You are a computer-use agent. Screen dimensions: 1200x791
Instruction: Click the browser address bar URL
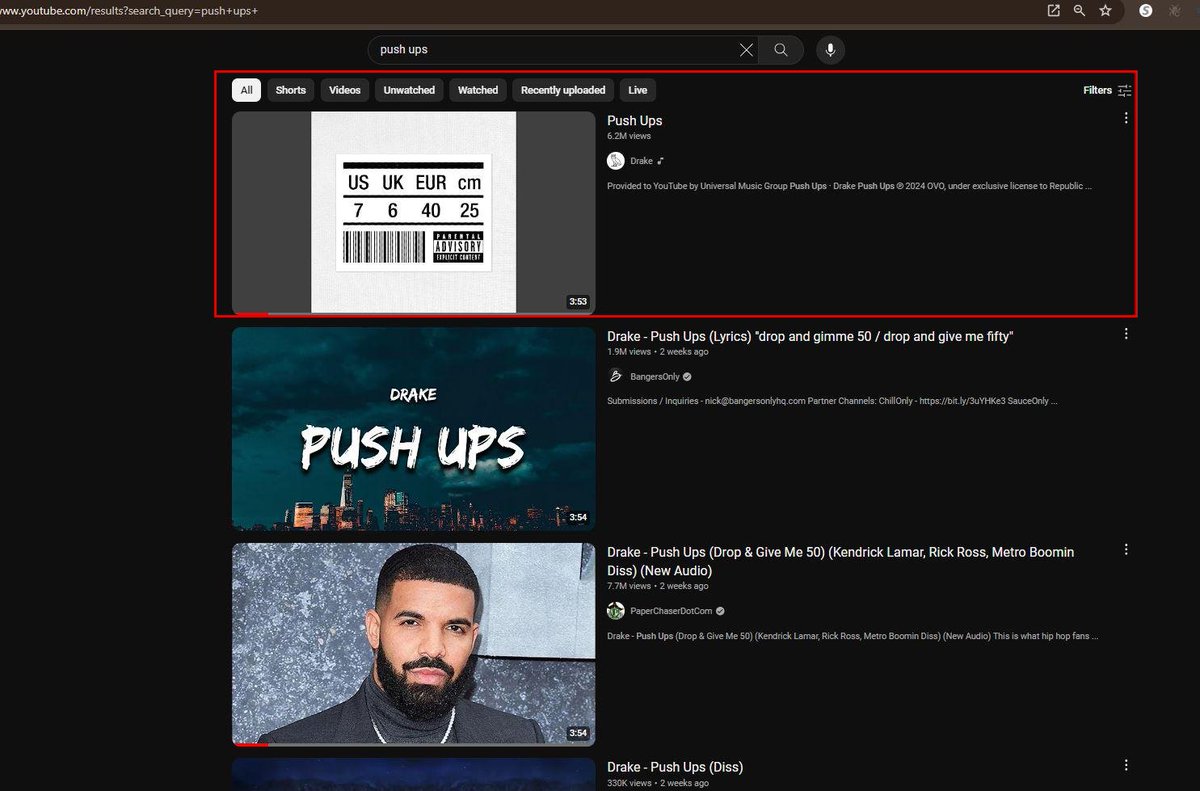(x=129, y=10)
